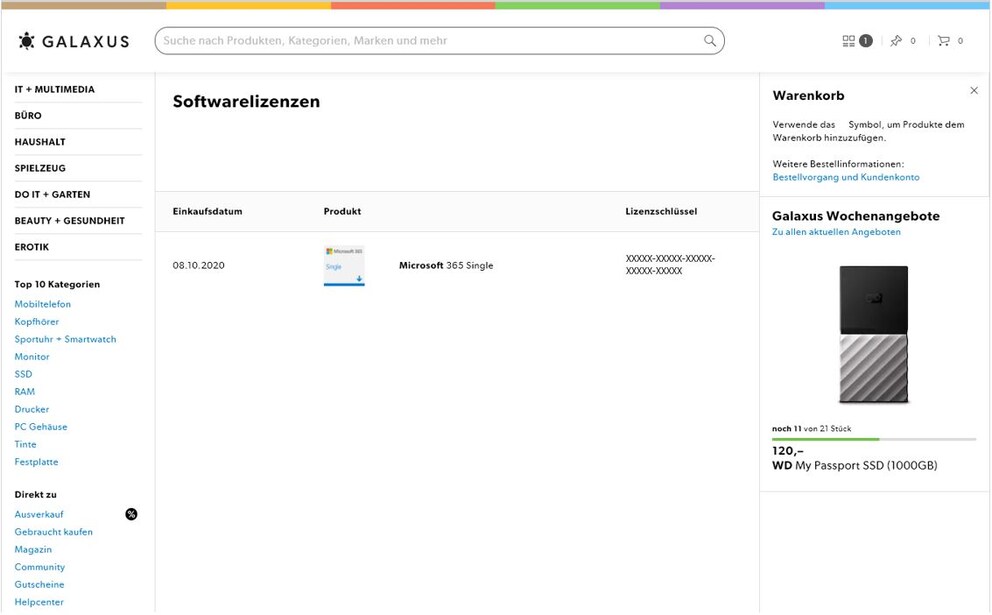992x615 pixels.
Task: Go to Sportuhr + Smartwatch category
Action: click(65, 339)
